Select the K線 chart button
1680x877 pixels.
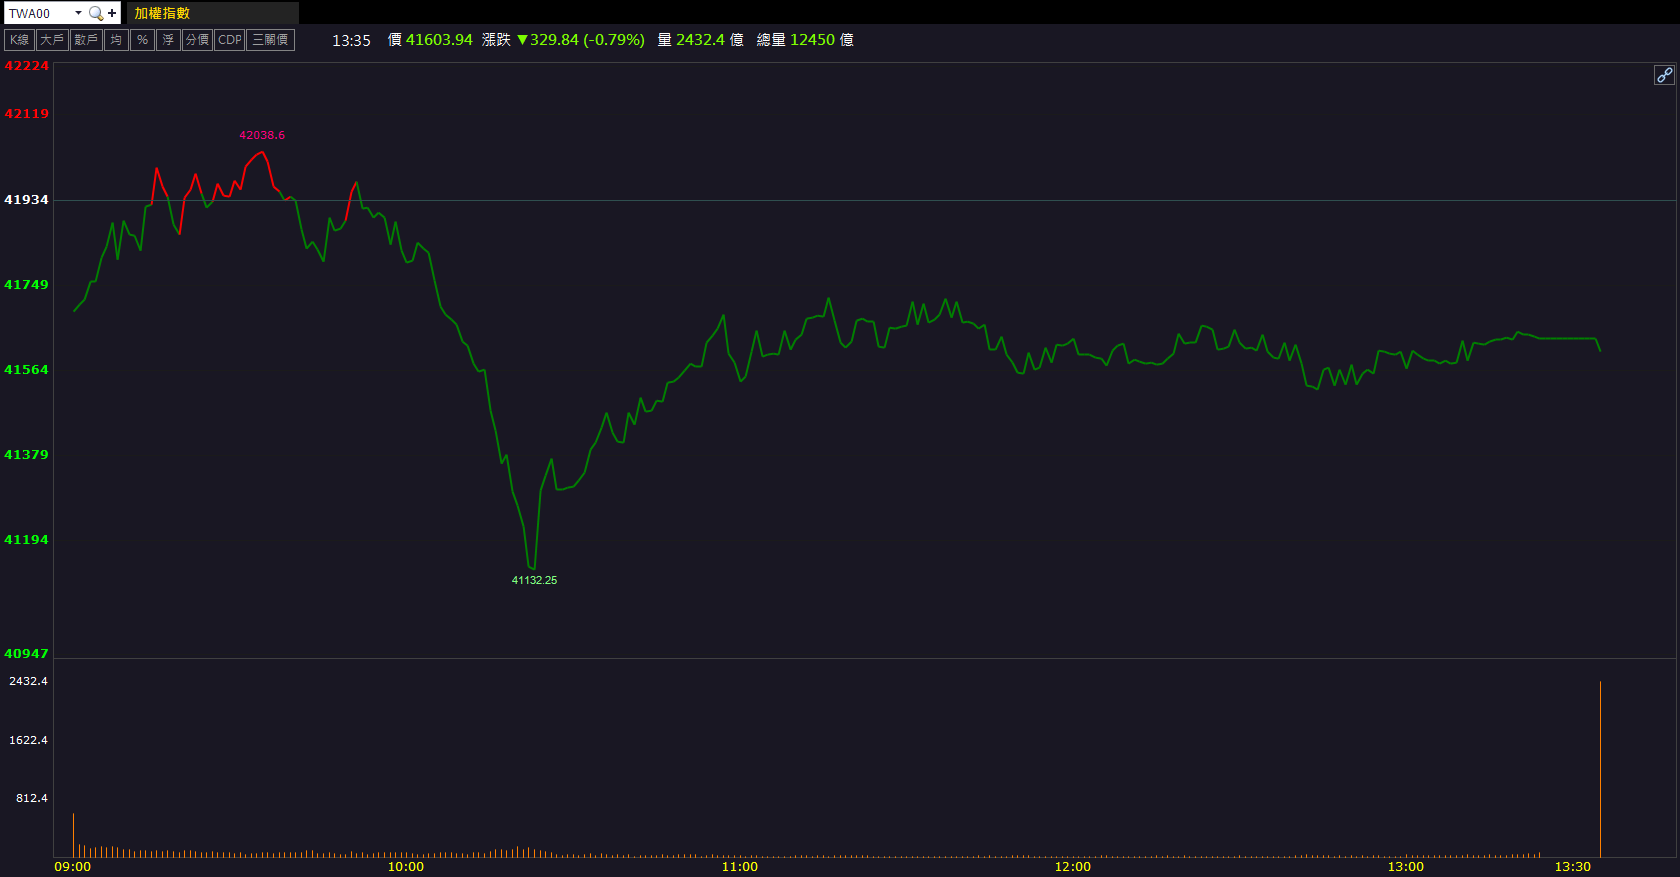pos(20,40)
